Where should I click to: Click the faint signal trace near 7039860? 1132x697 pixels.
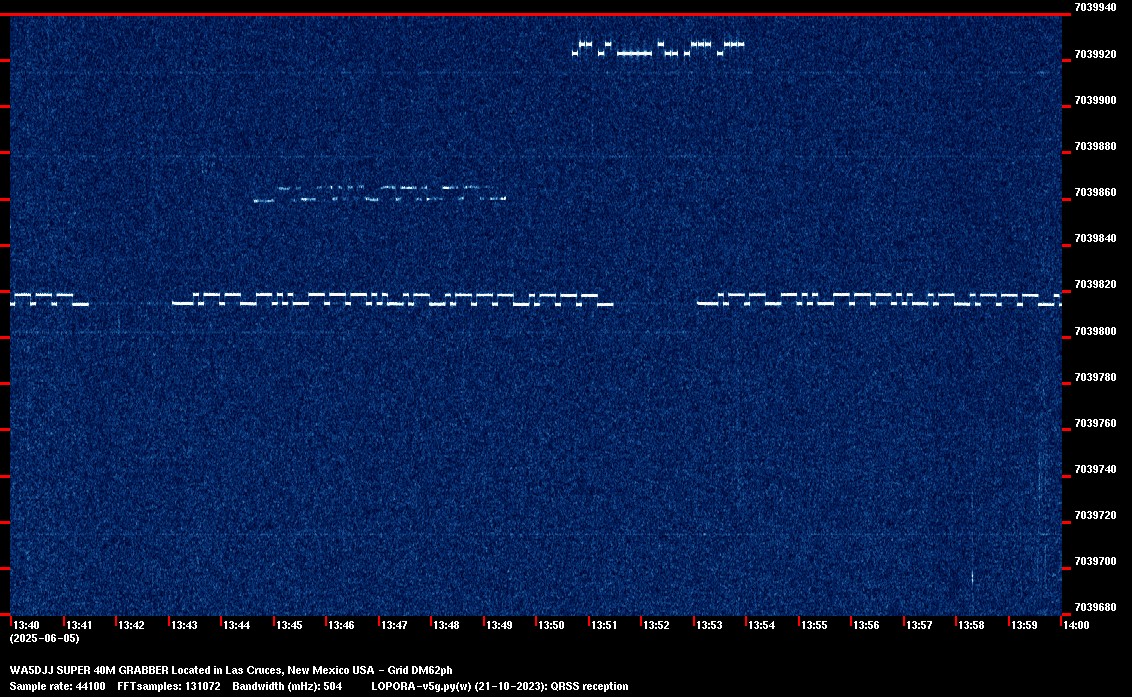click(x=380, y=194)
